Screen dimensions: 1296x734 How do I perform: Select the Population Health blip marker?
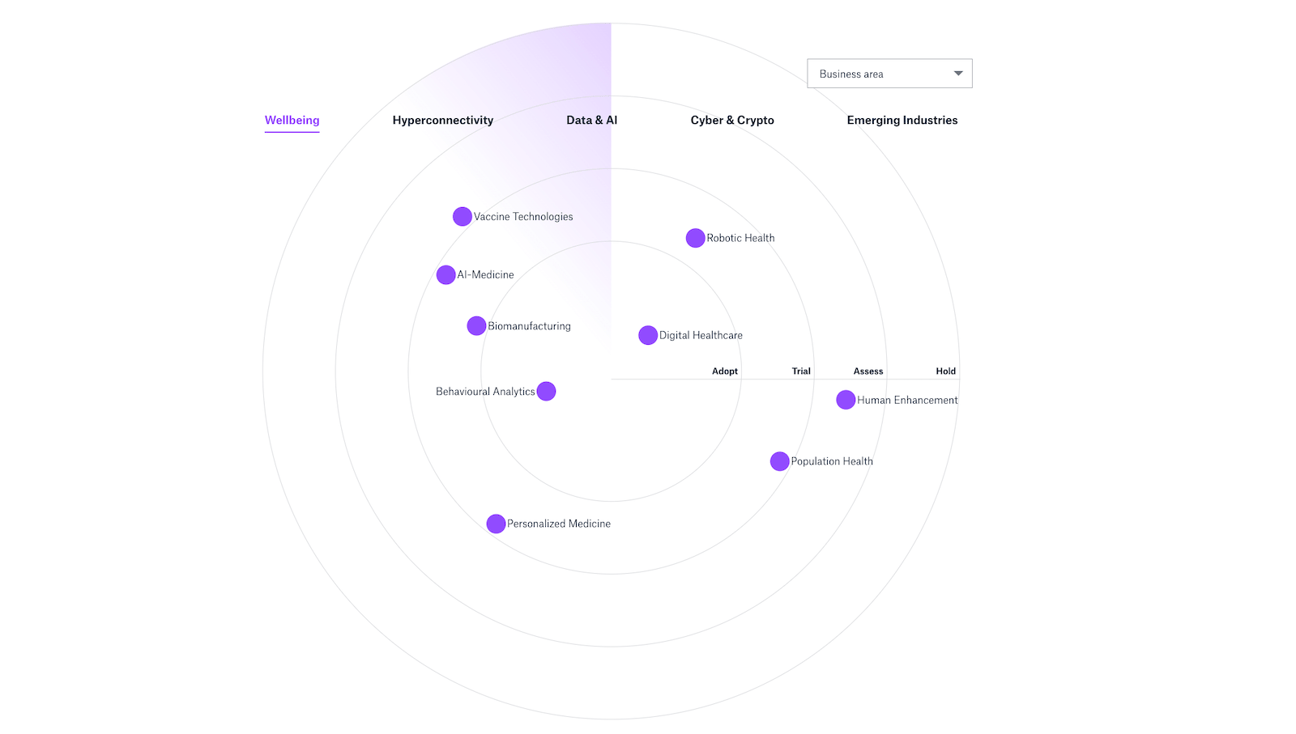point(780,461)
